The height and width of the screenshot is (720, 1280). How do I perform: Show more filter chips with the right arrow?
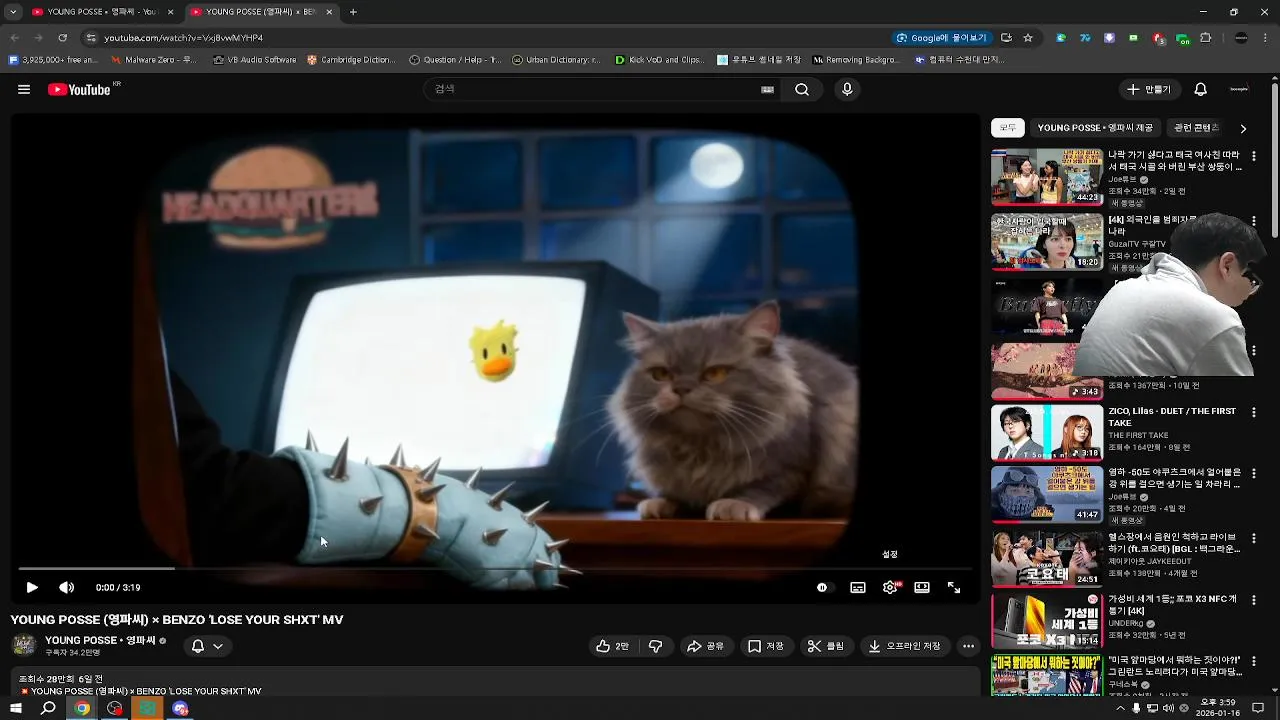[x=1243, y=128]
